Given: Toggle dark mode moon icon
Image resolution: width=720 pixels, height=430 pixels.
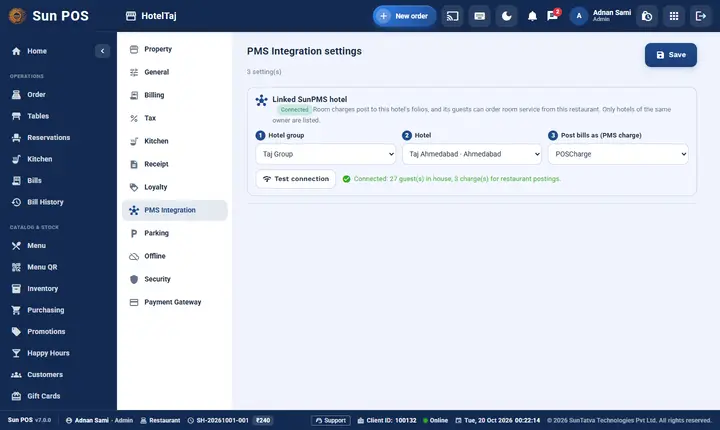Looking at the screenshot, I should coord(506,16).
